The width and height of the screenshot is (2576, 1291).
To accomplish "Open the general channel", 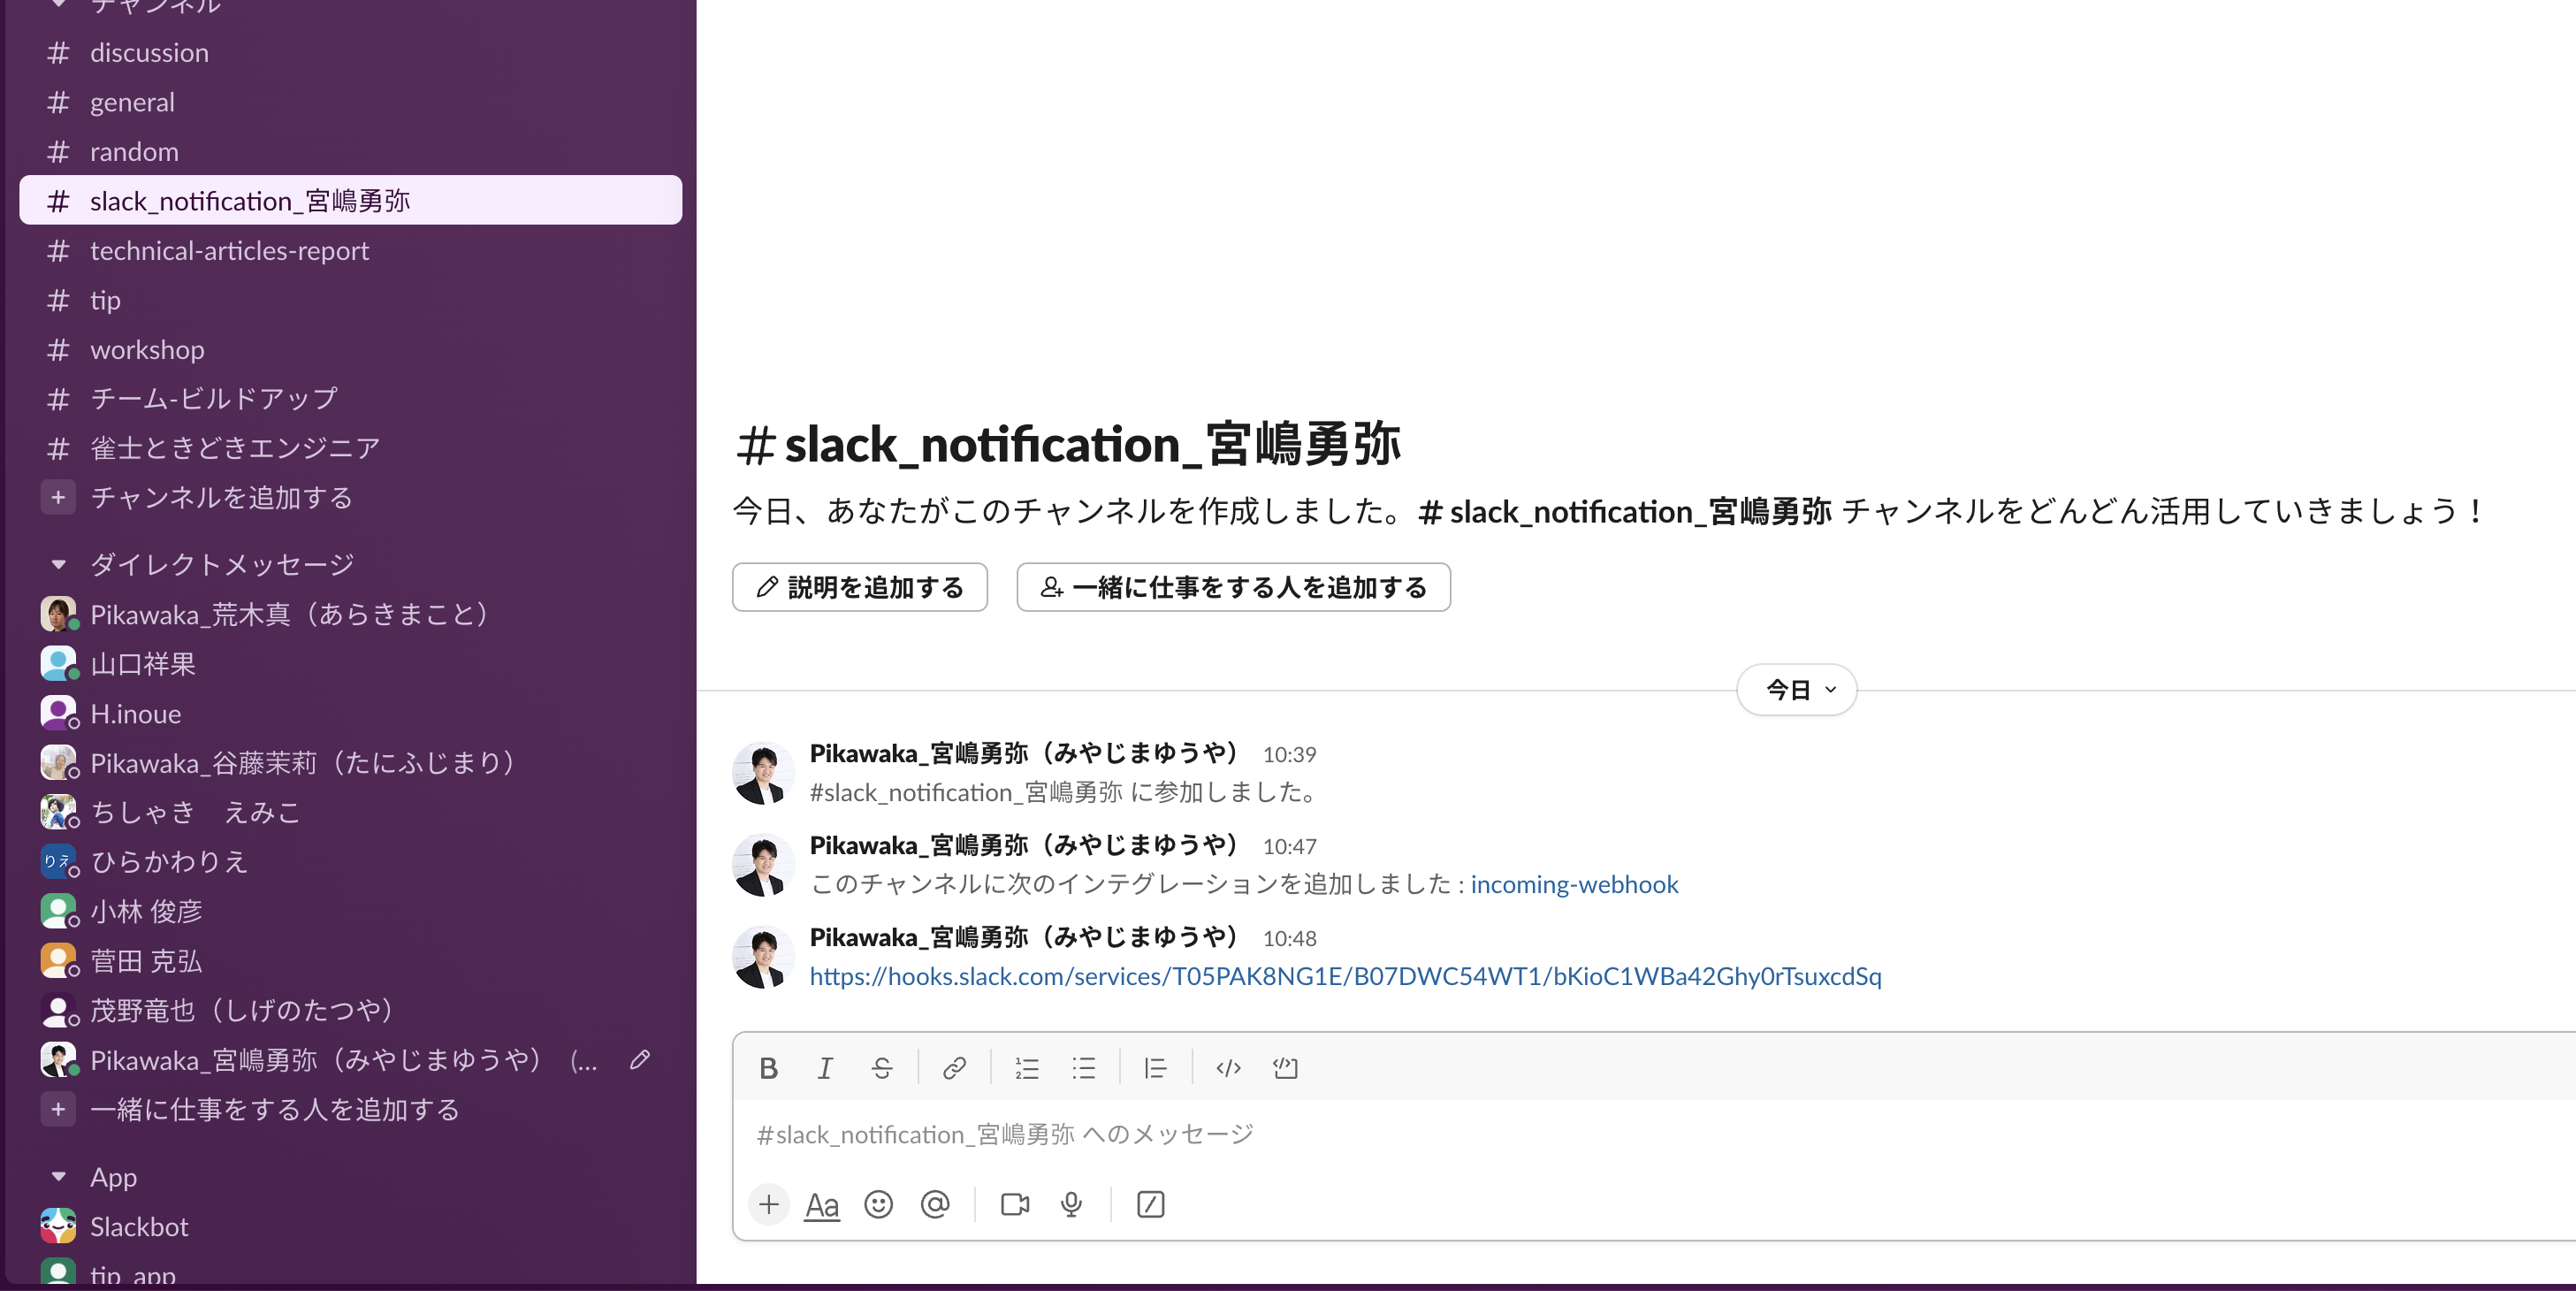I will [351, 102].
